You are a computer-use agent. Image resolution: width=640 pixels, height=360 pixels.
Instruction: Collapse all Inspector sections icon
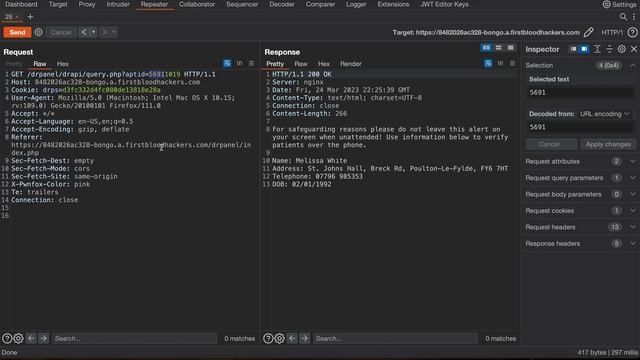tap(609, 49)
